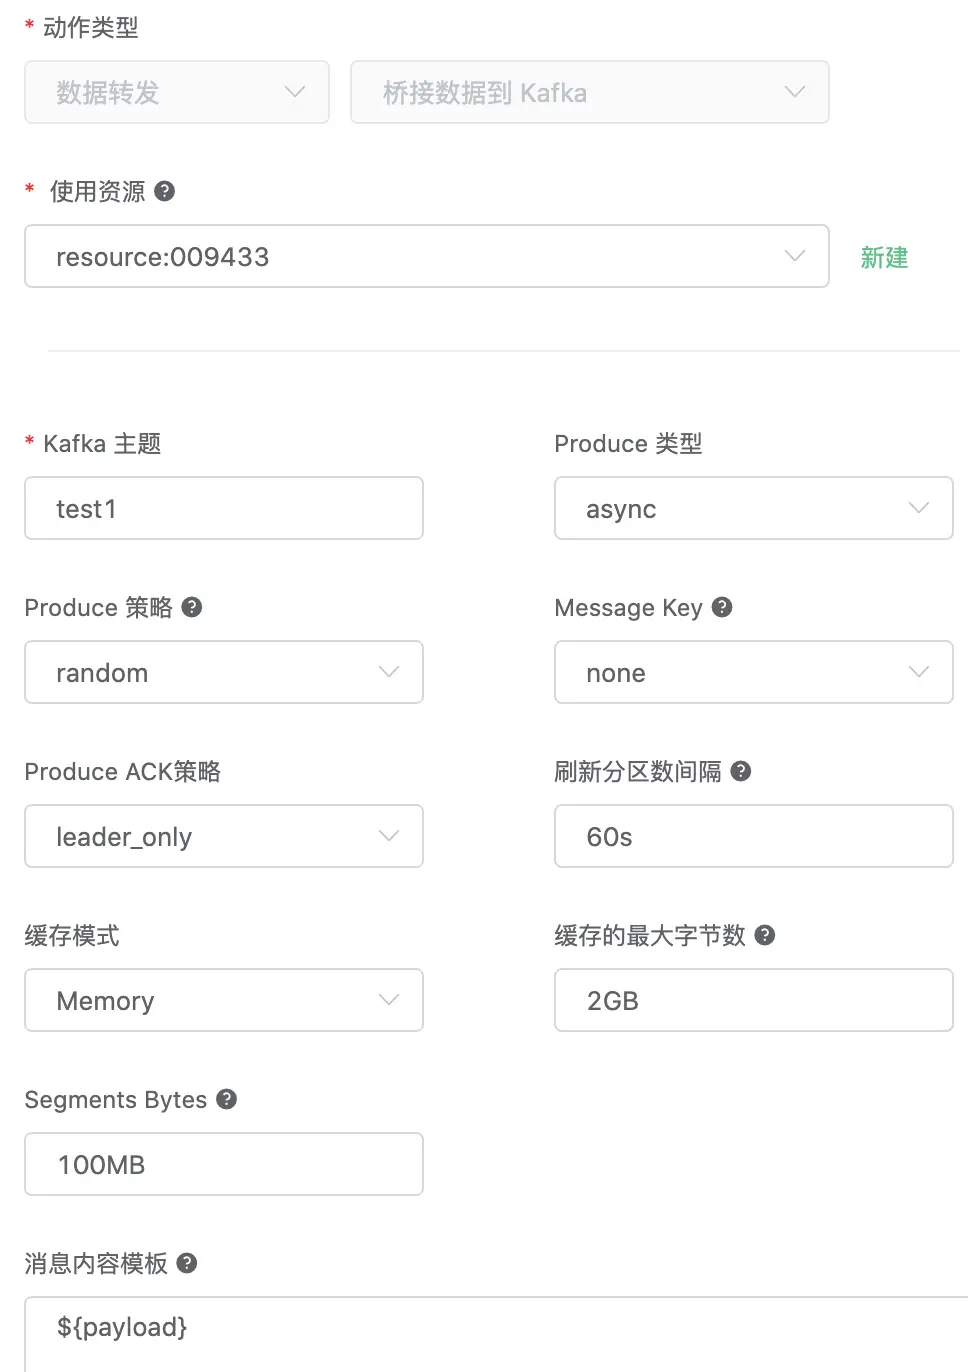Click the 消息内容模板 help icon
Screen dimensions: 968x1372
[186, 1263]
